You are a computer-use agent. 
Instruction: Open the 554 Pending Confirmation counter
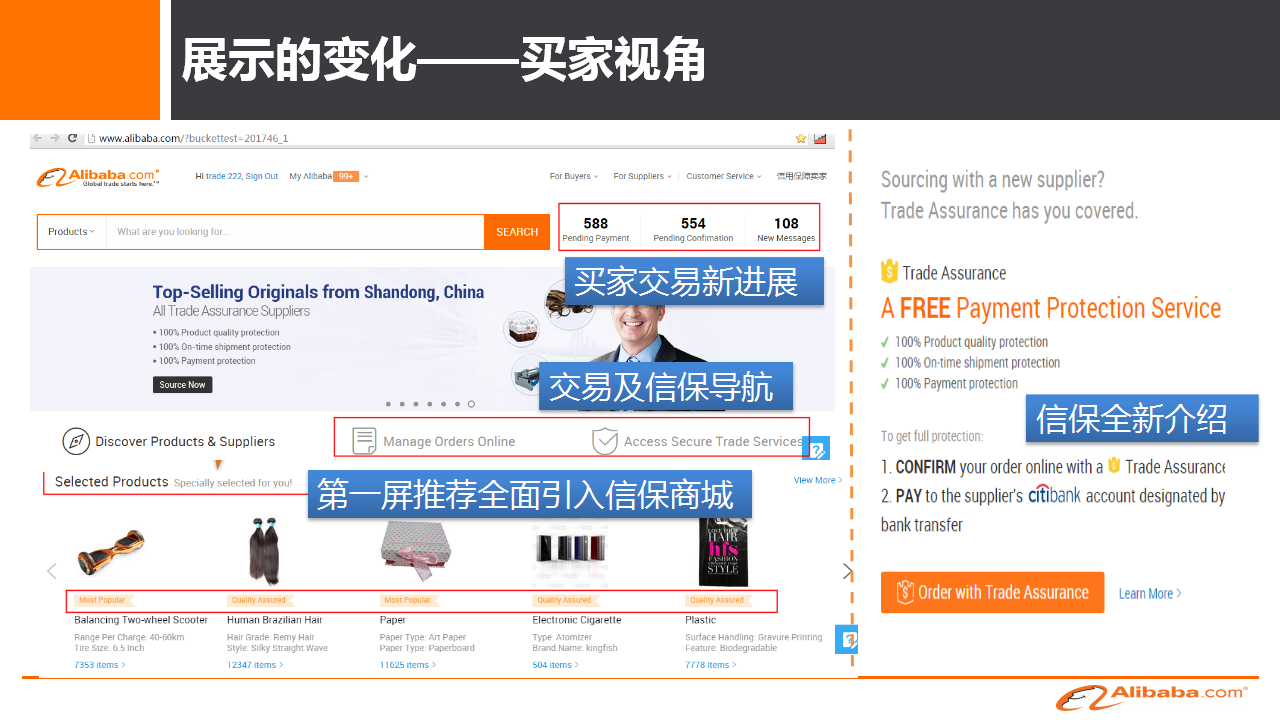click(693, 230)
